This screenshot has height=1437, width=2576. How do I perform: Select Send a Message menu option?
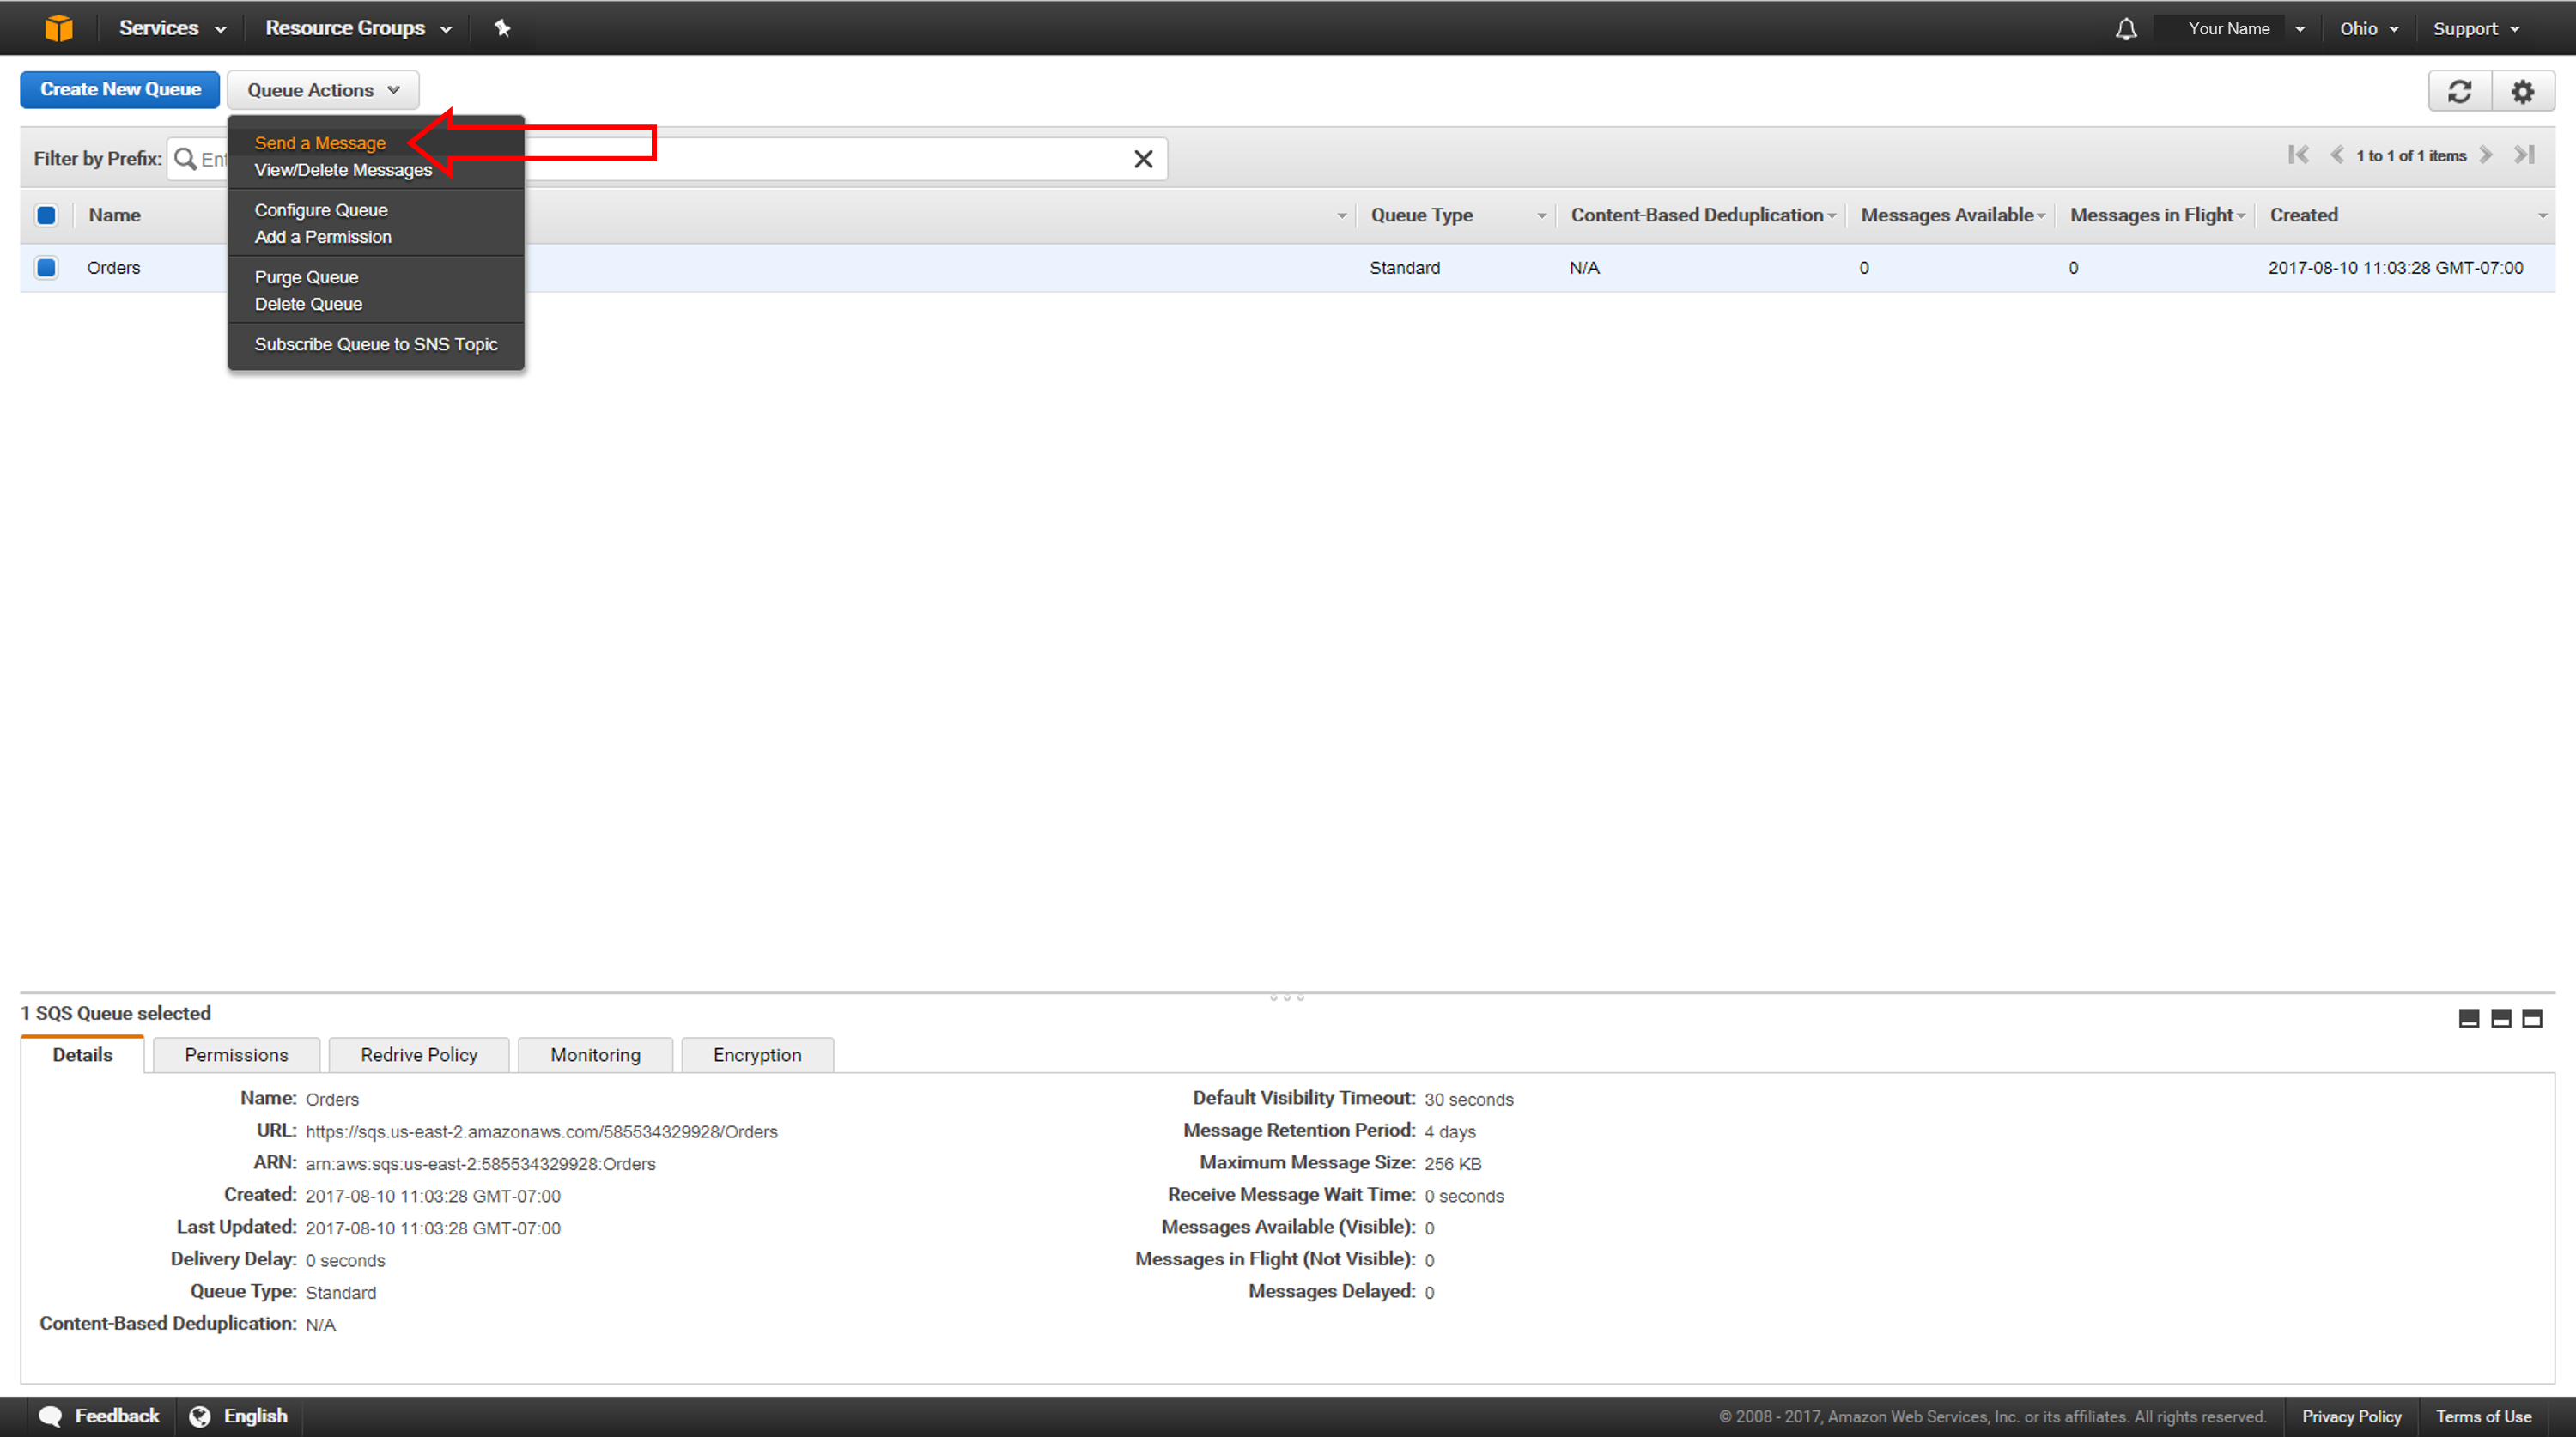[319, 142]
